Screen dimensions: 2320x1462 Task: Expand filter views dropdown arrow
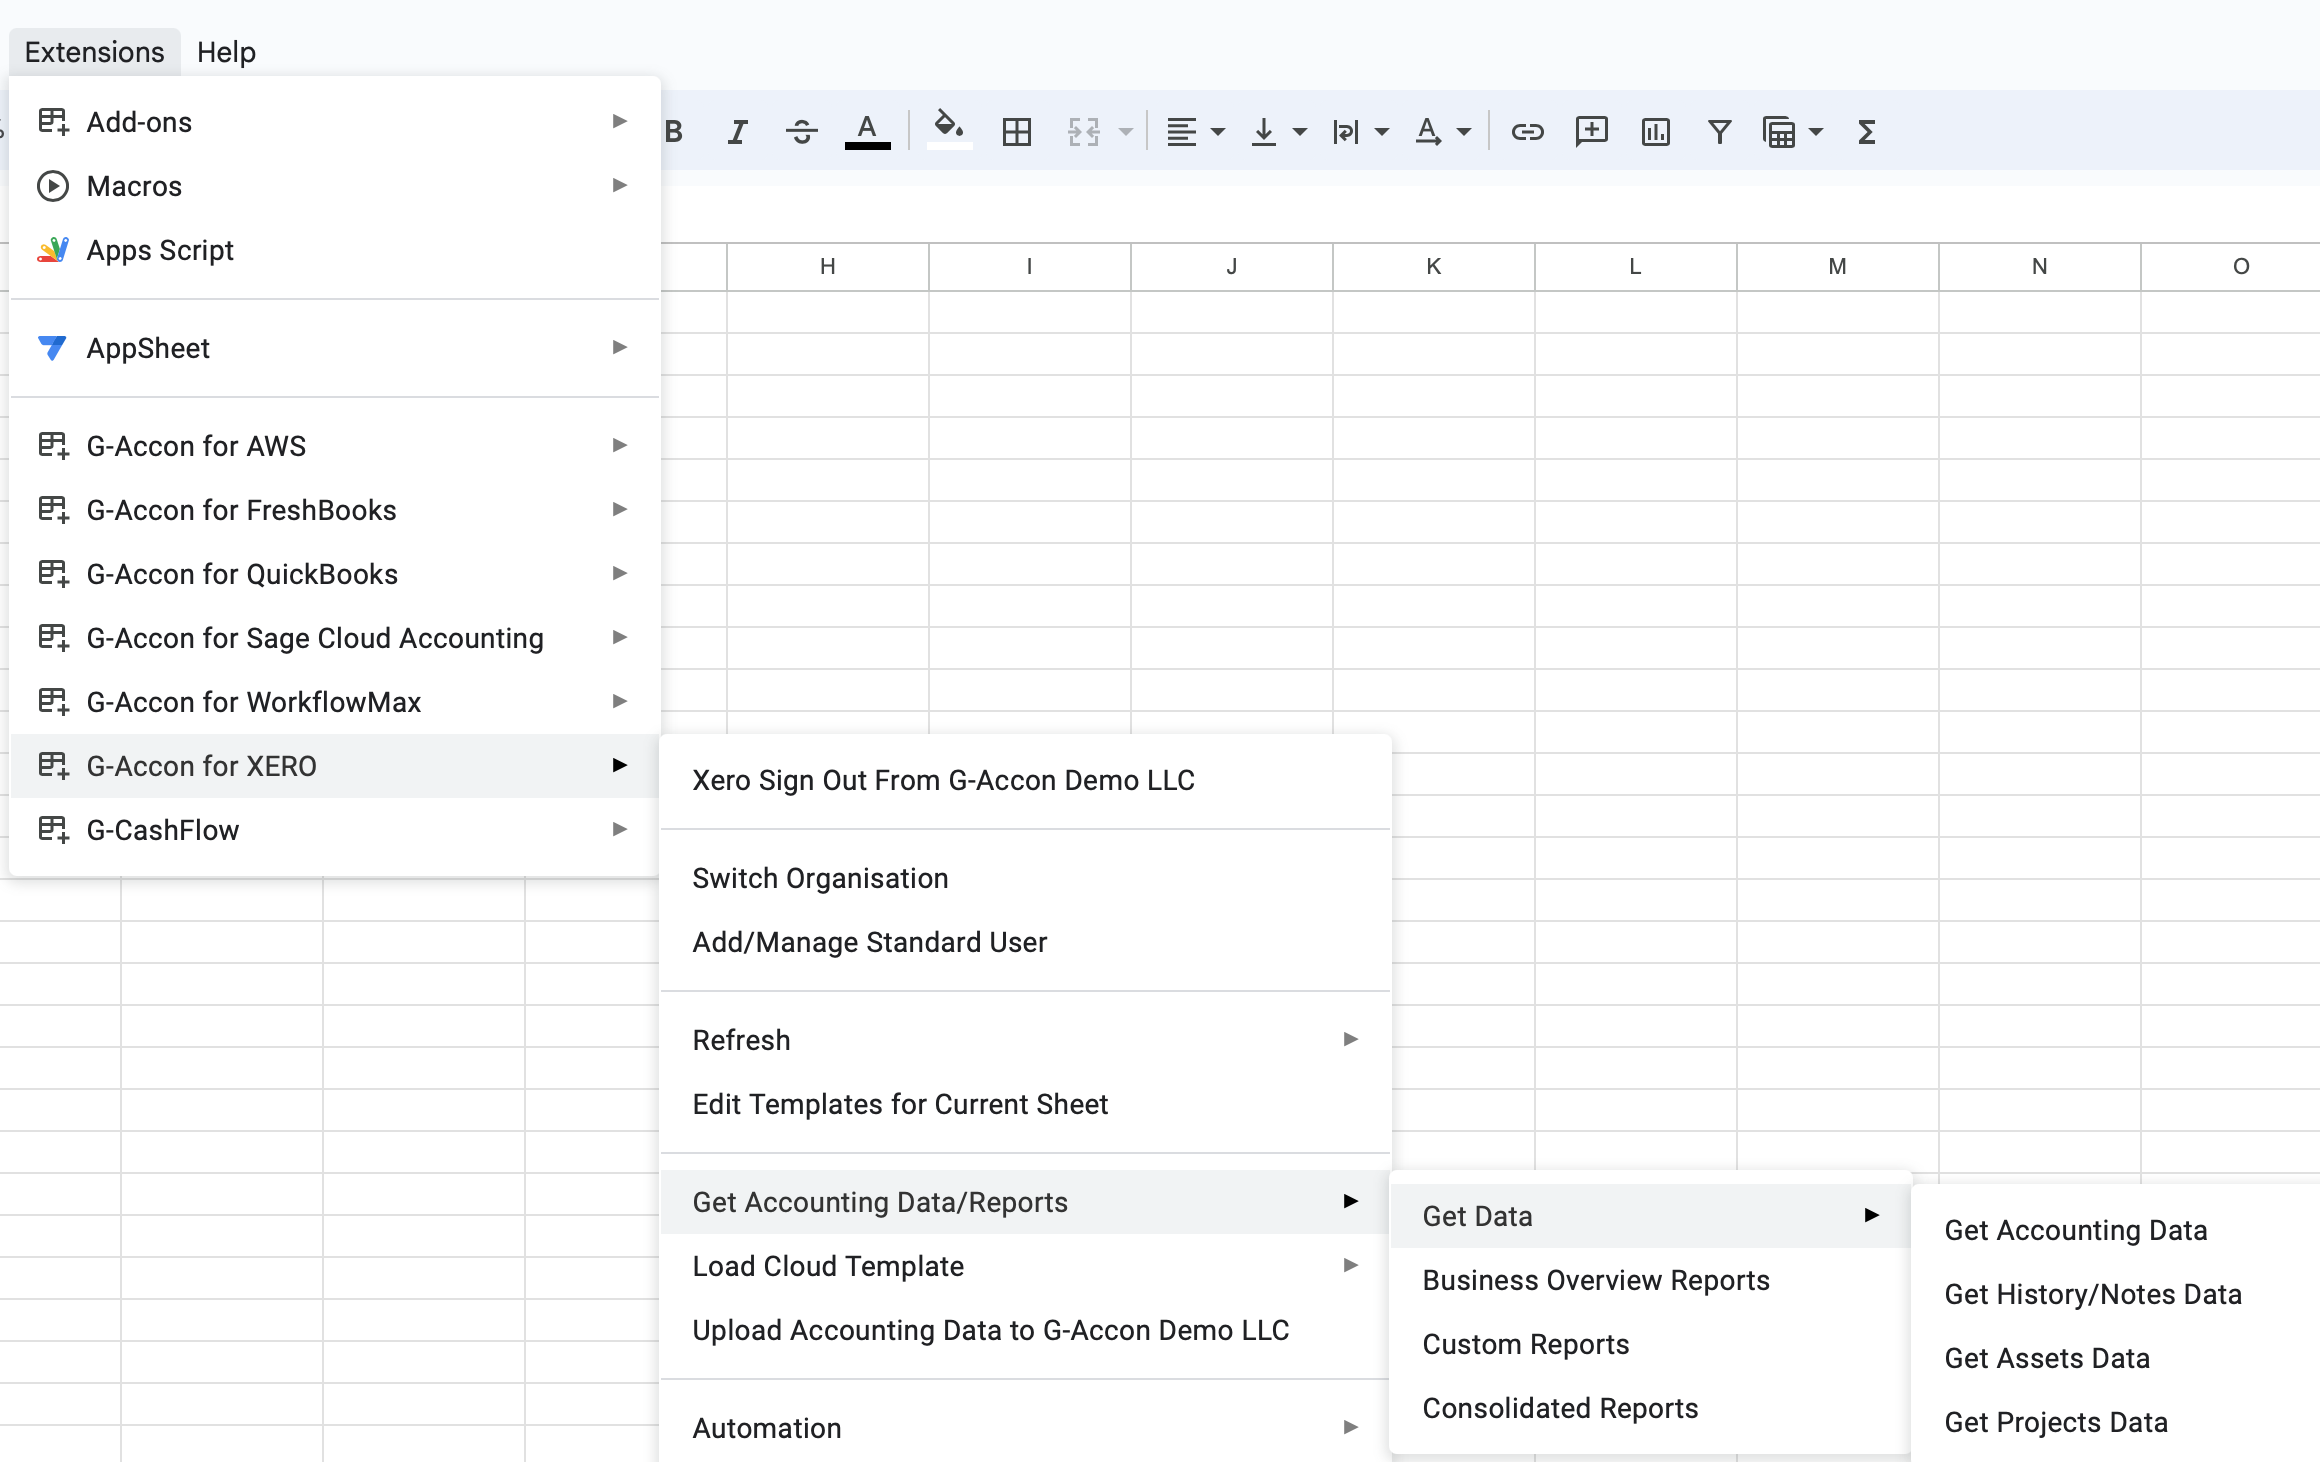pyautogui.click(x=1816, y=132)
